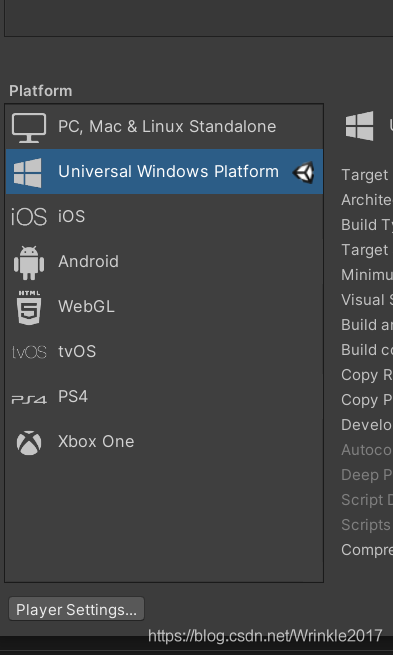Image resolution: width=393 pixels, height=655 pixels.
Task: Click the iOS platform icon
Action: (29, 217)
